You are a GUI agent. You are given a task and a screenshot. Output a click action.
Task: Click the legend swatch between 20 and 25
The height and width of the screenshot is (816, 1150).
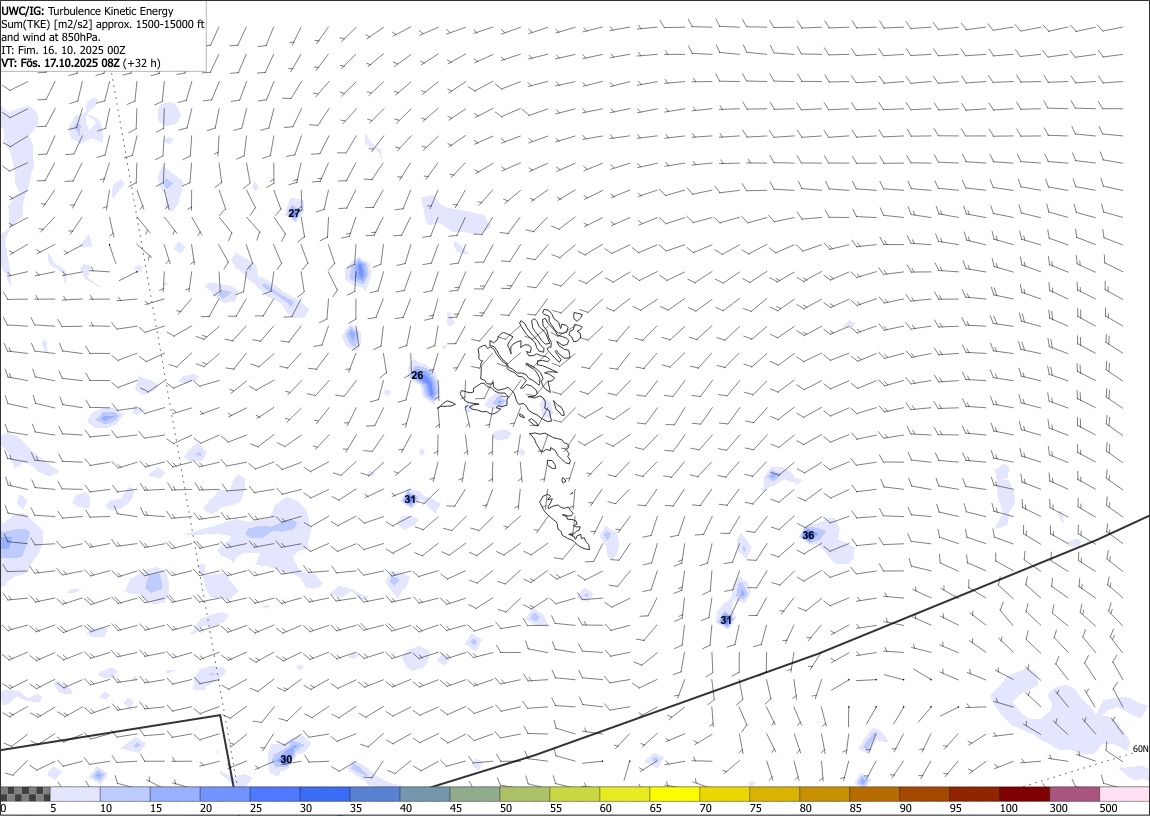(225, 794)
